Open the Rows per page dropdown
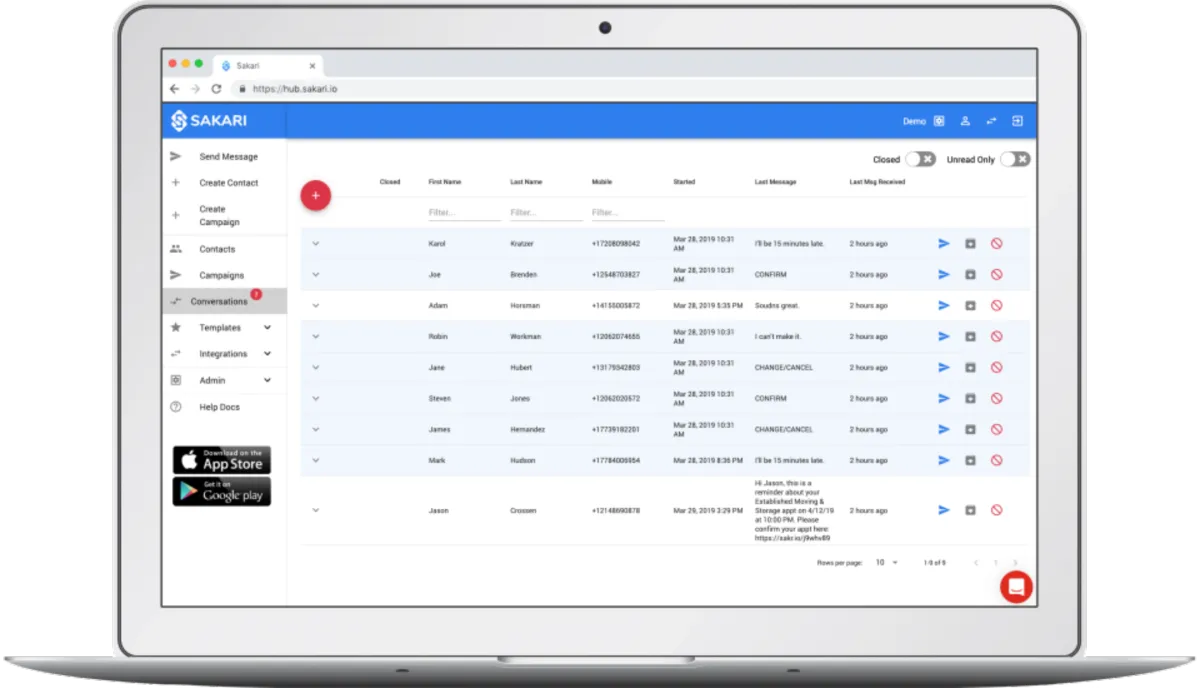This screenshot has width=1200, height=688. pyautogui.click(x=887, y=563)
